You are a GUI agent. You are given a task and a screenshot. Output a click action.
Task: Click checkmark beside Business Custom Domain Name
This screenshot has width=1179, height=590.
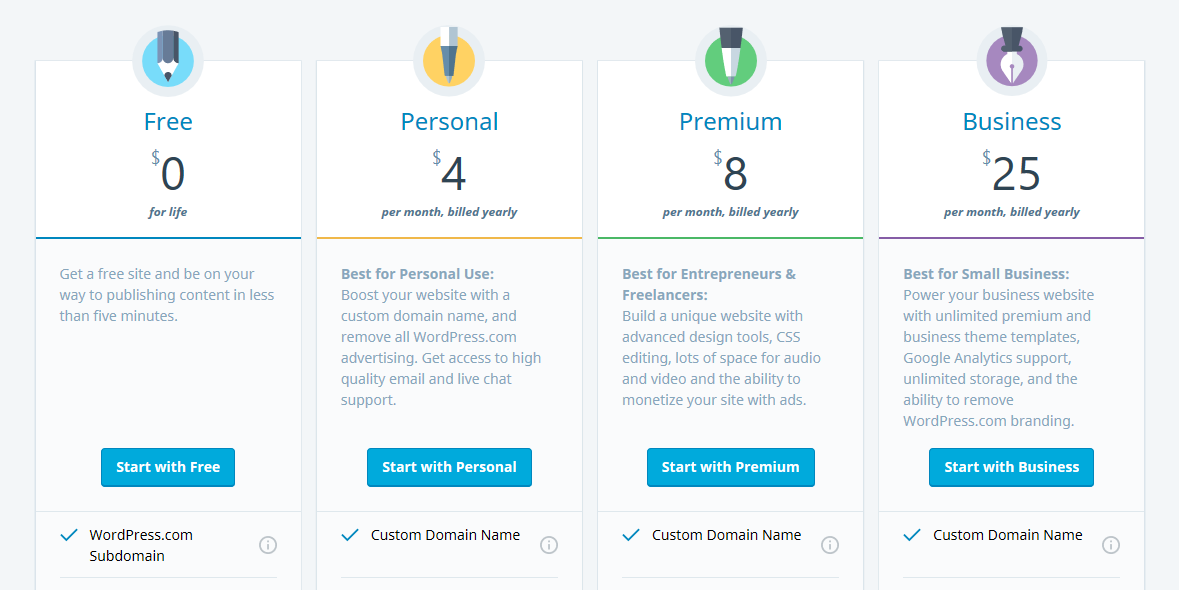(x=913, y=535)
